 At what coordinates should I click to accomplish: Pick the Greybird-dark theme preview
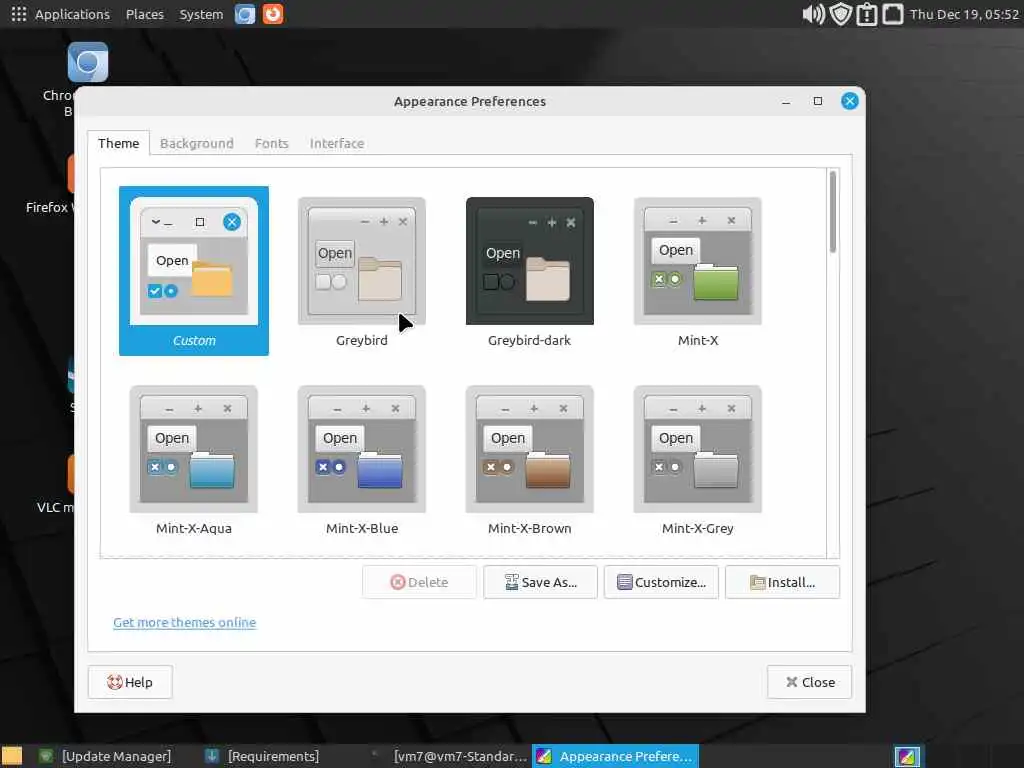pyautogui.click(x=529, y=261)
